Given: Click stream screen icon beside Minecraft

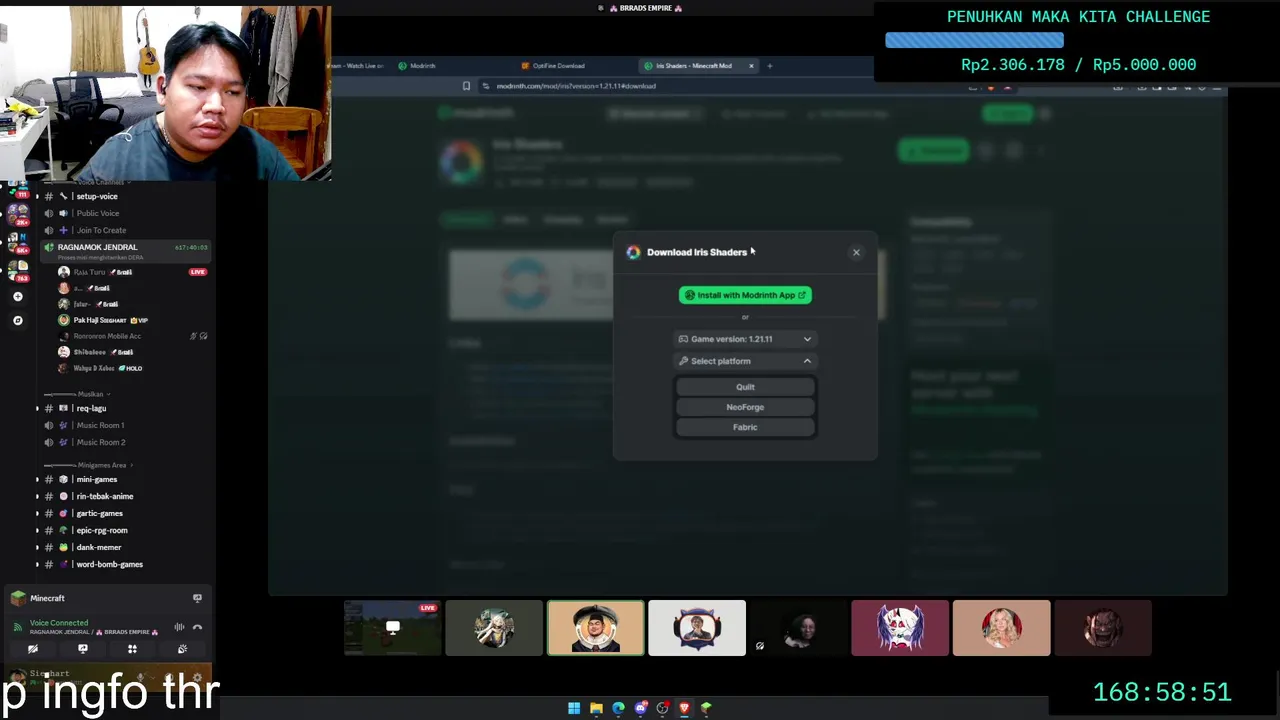Looking at the screenshot, I should coord(197,598).
